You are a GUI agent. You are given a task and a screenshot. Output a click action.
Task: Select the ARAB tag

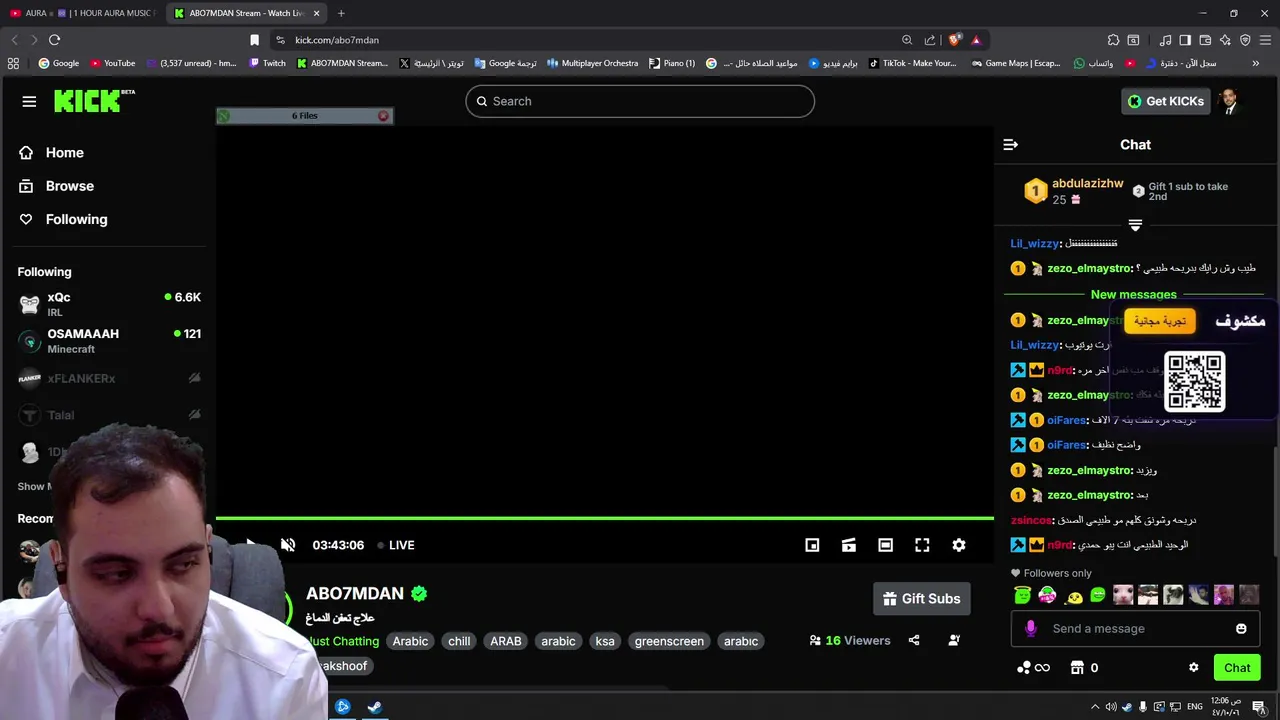(x=506, y=641)
